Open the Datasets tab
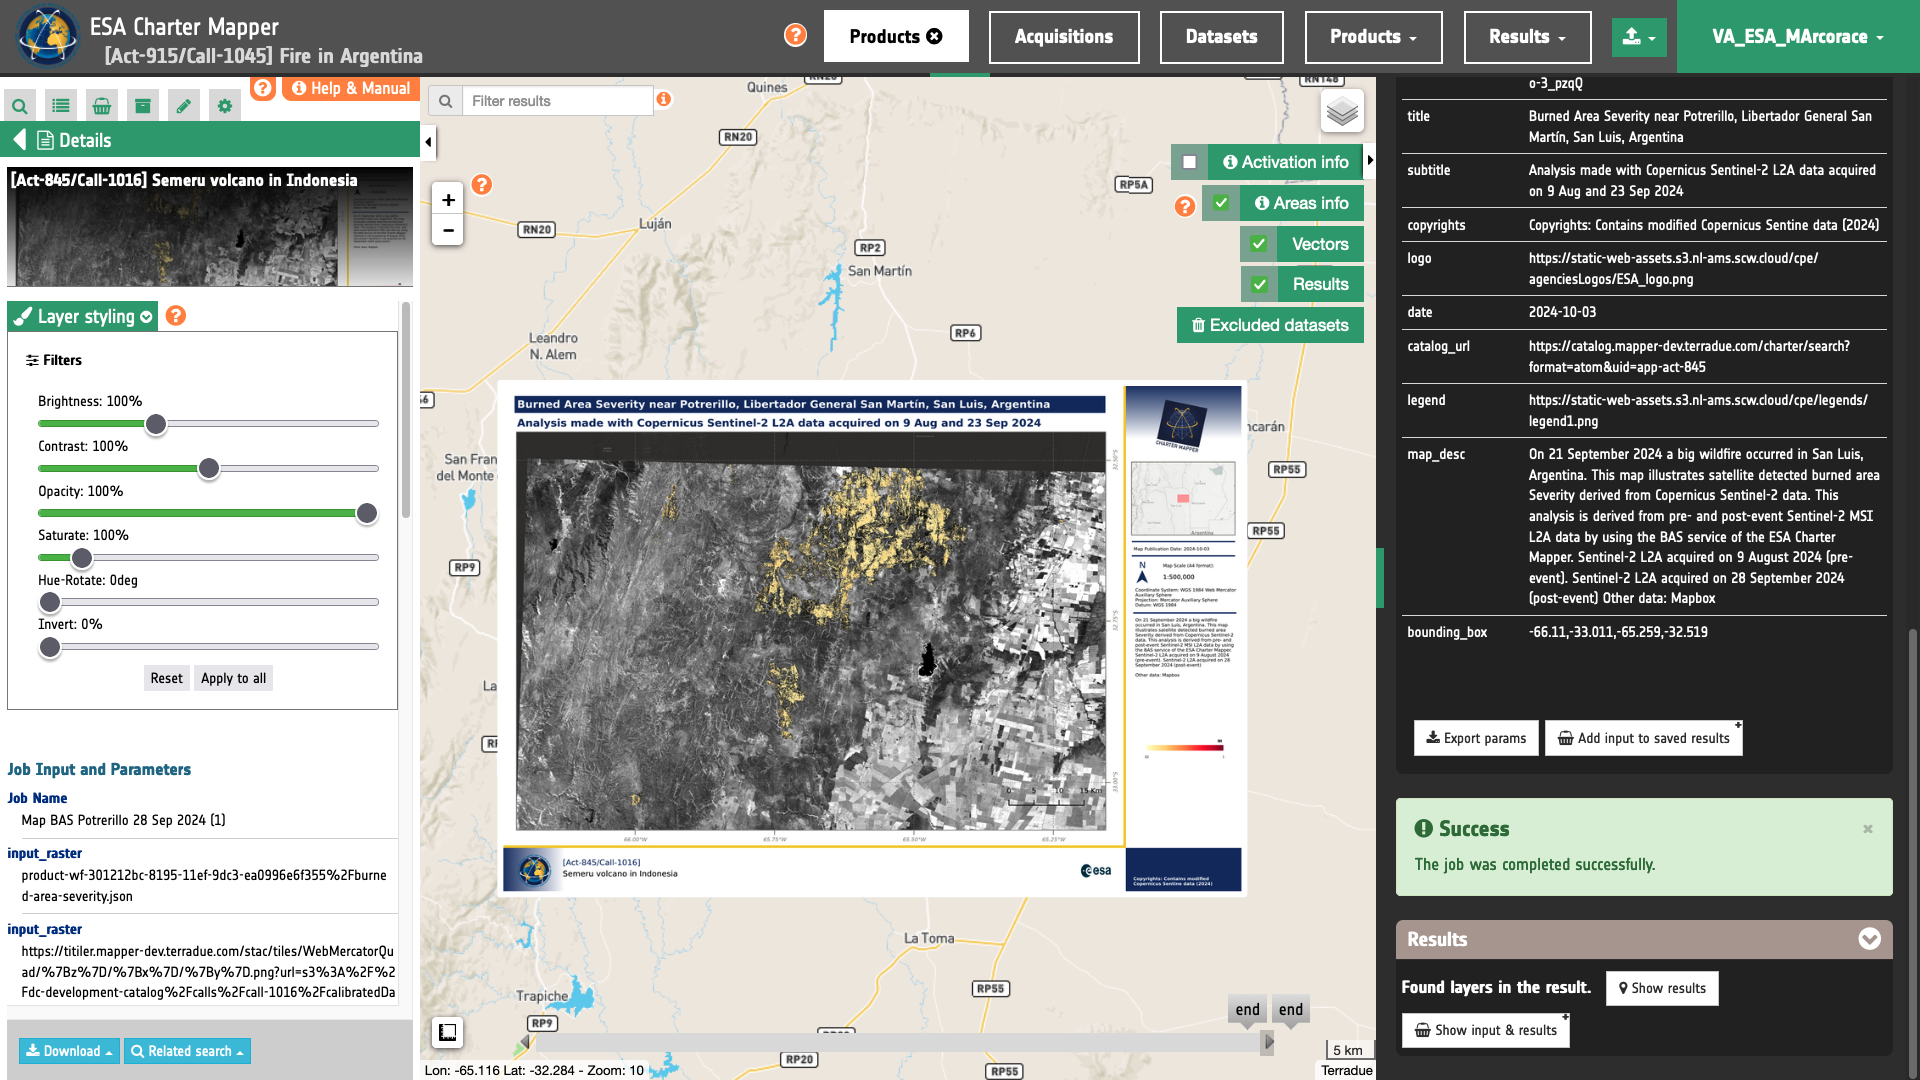 tap(1221, 37)
